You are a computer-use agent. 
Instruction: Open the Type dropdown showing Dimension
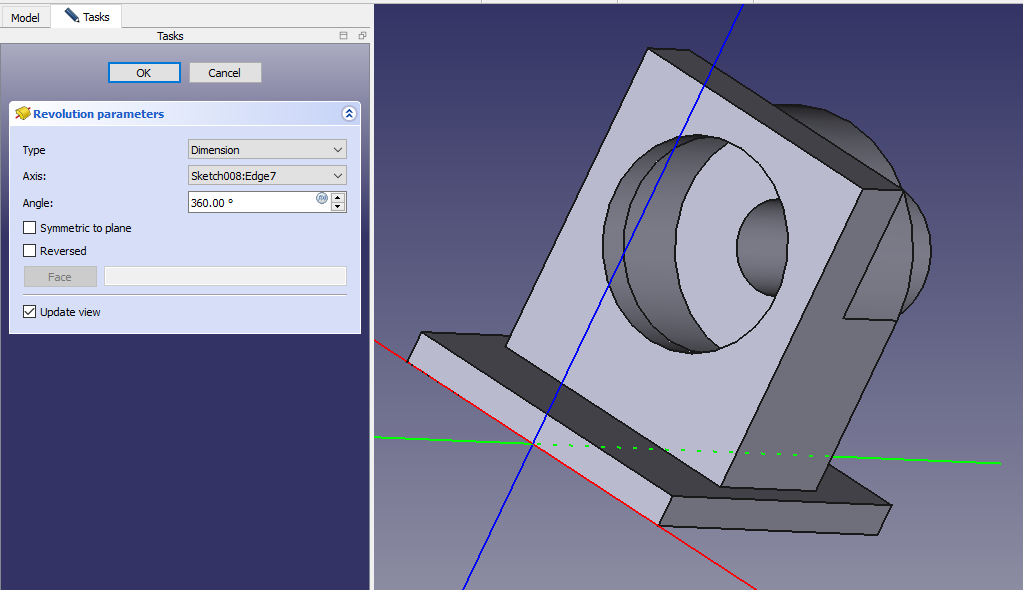(x=267, y=150)
